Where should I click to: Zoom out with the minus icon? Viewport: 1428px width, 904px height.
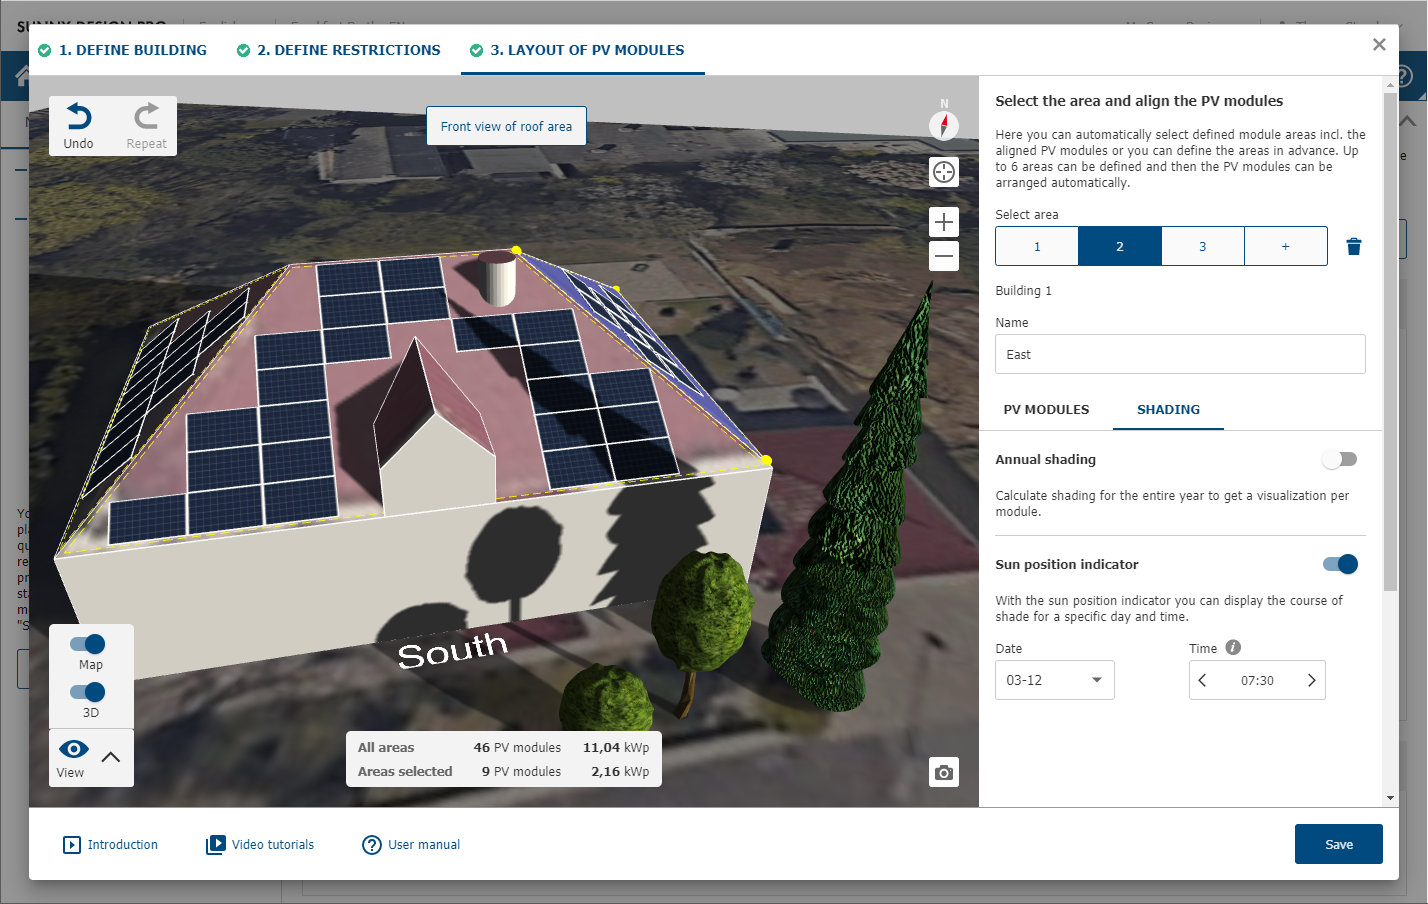(943, 256)
